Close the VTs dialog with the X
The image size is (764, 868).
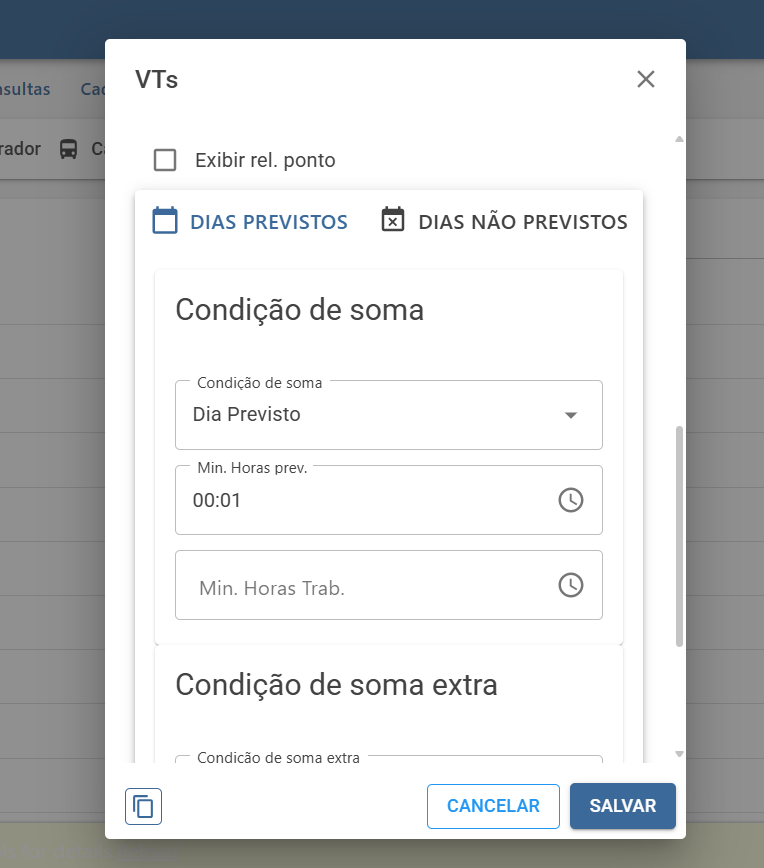click(x=646, y=79)
